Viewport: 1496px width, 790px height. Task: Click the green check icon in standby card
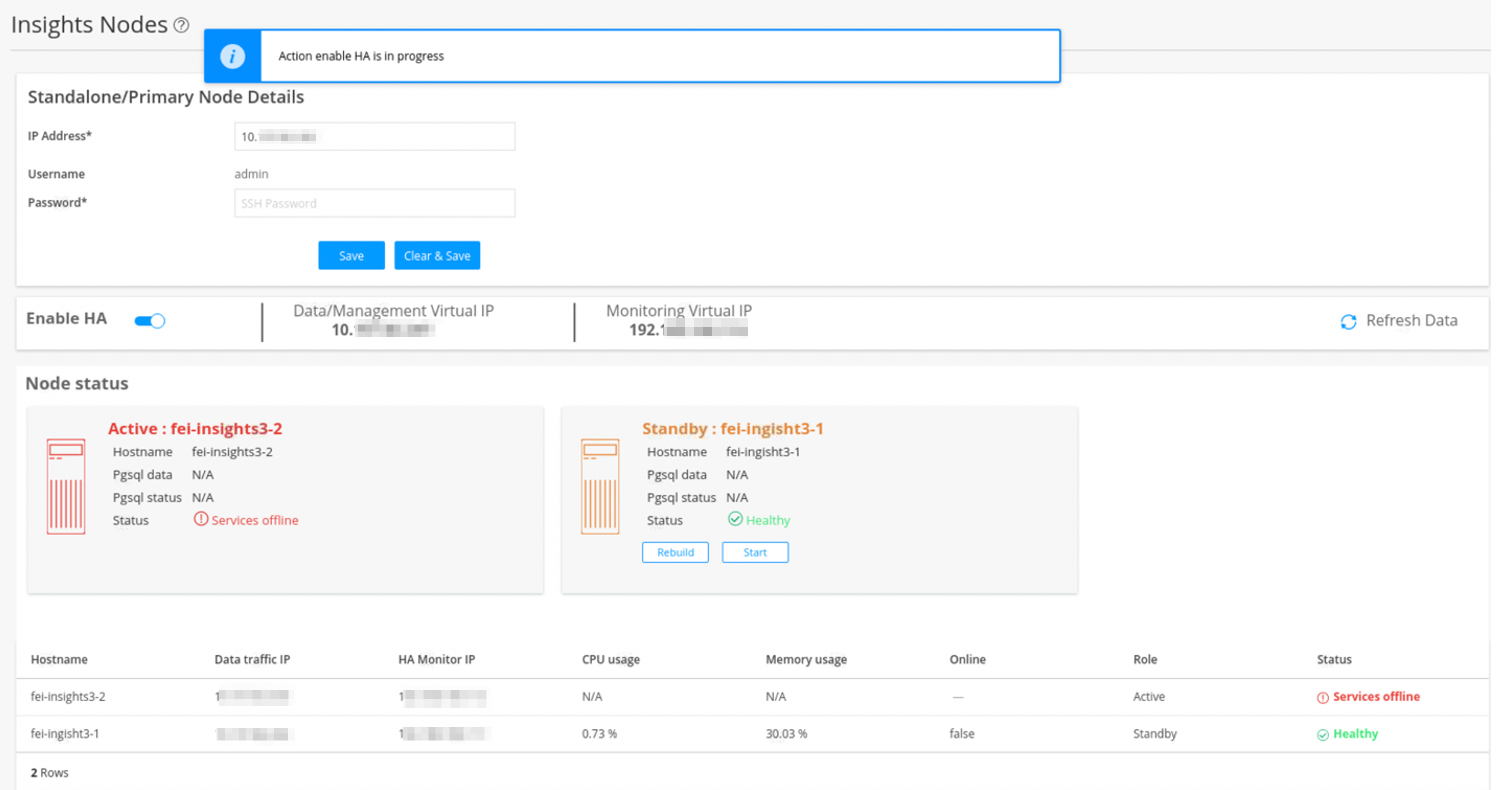tap(735, 520)
